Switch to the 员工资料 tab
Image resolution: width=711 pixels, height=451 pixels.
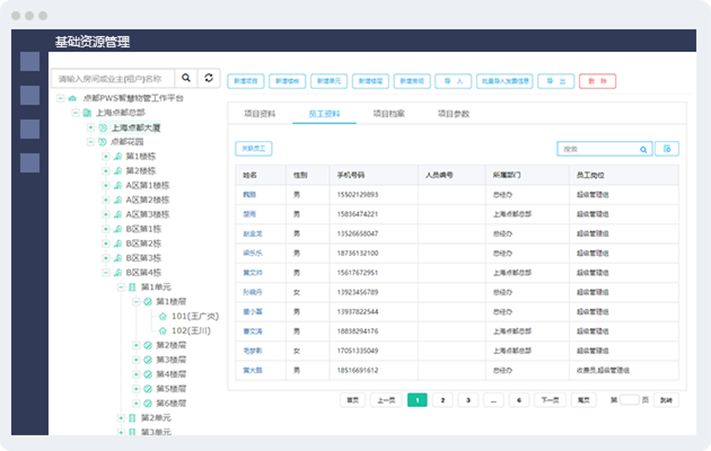[x=324, y=114]
